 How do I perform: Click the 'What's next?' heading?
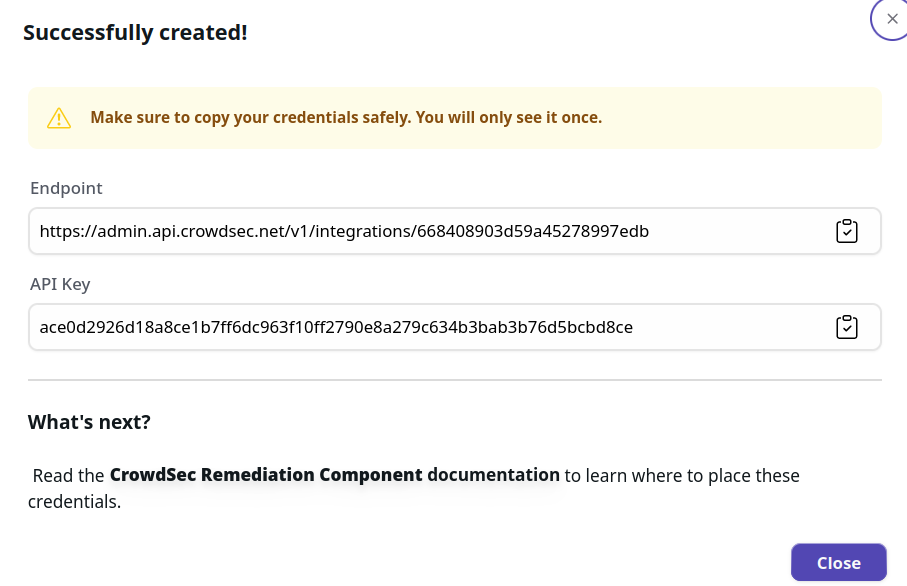(x=89, y=421)
